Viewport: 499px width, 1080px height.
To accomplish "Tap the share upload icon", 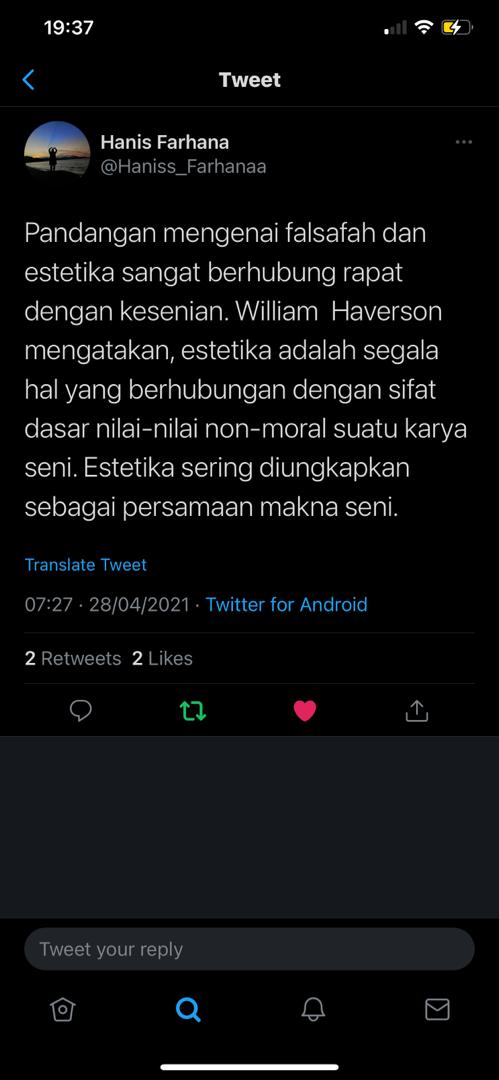I will click(416, 710).
